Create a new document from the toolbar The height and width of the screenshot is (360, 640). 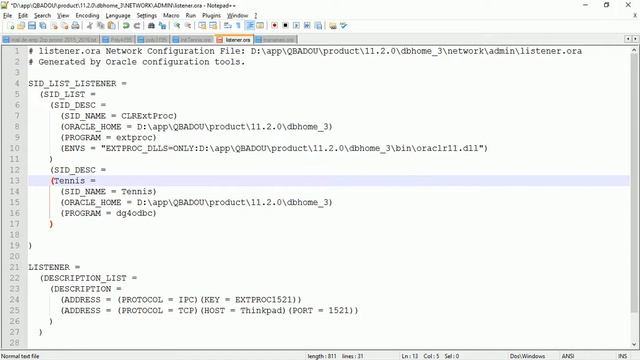tap(11, 26)
